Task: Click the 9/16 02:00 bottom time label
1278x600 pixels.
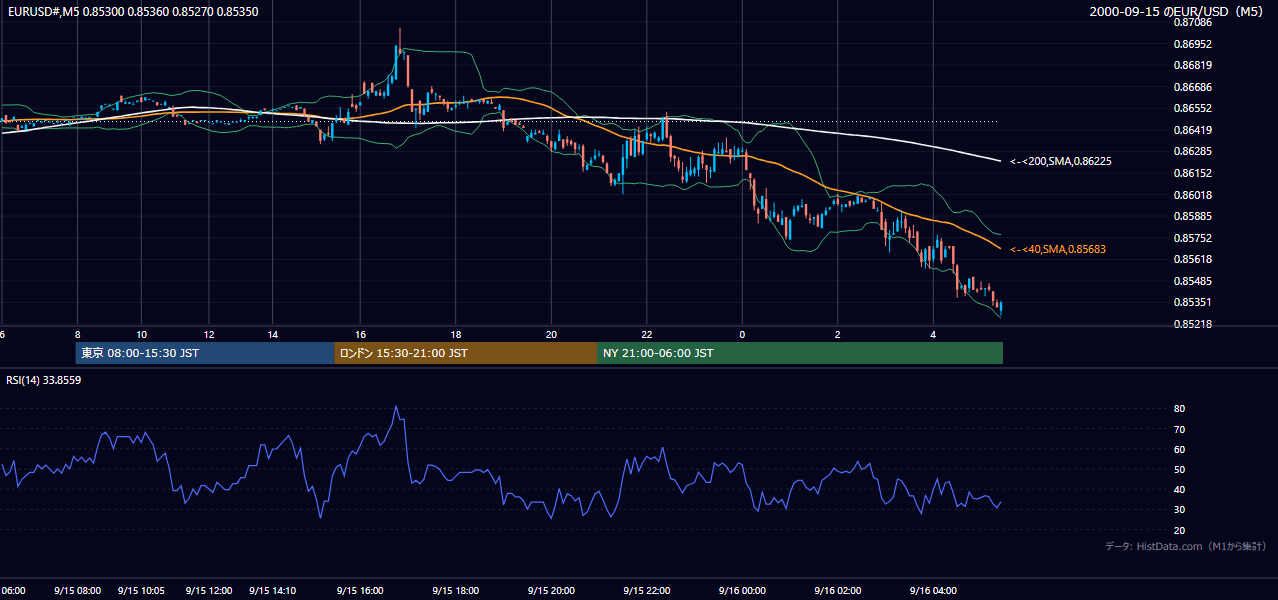Action: pyautogui.click(x=838, y=591)
